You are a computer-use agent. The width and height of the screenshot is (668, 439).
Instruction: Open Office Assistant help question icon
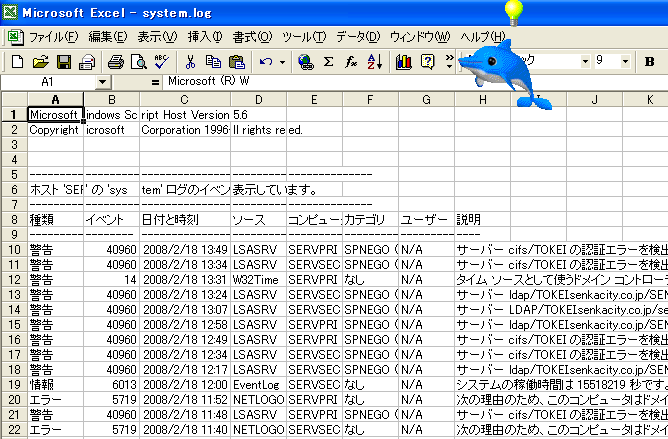click(427, 62)
